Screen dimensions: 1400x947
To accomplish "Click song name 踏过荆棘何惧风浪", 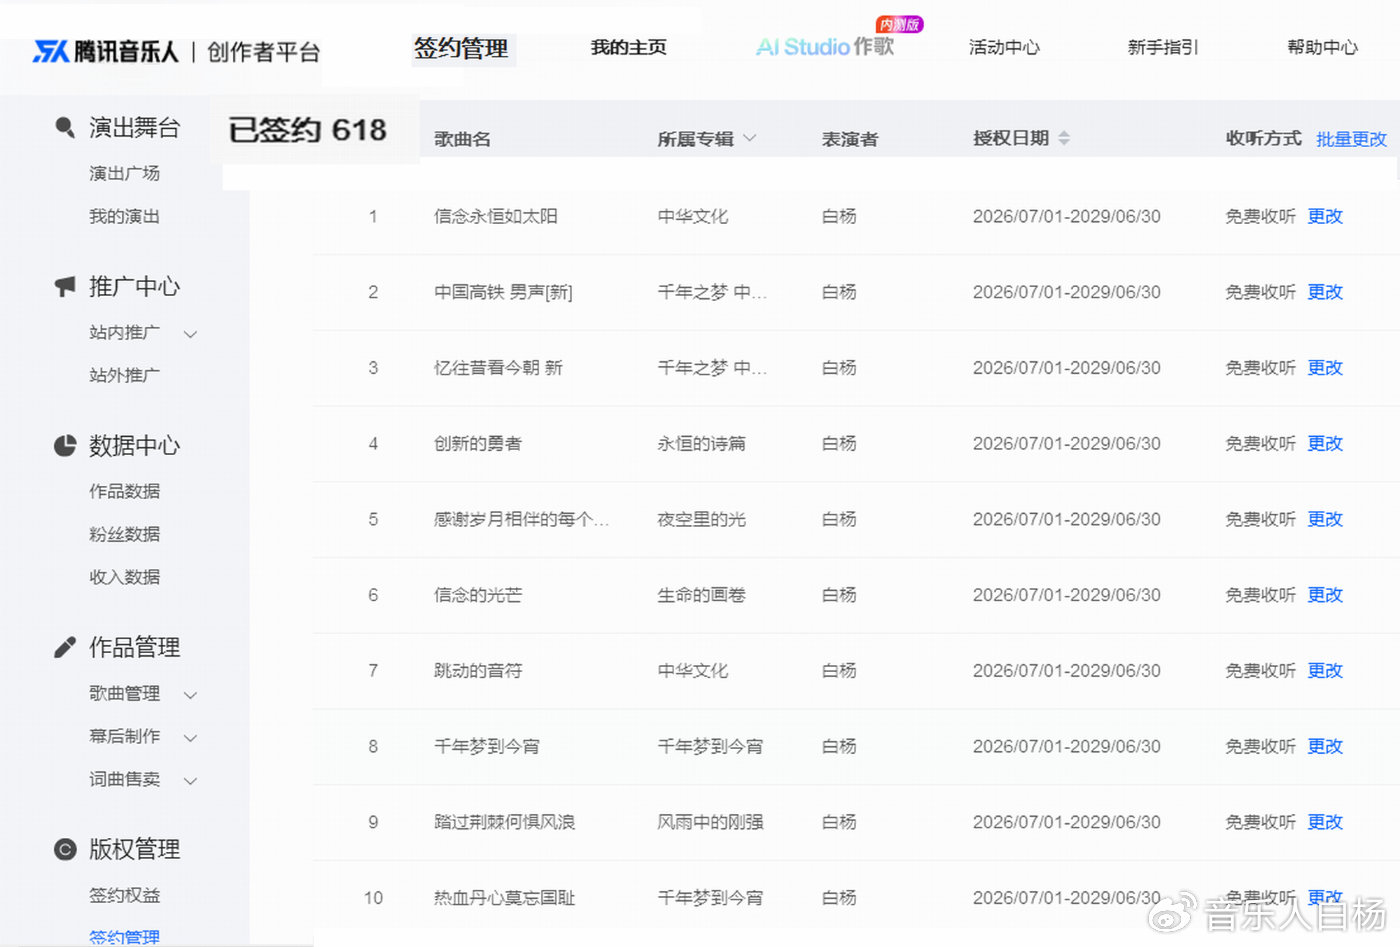I will click(504, 822).
